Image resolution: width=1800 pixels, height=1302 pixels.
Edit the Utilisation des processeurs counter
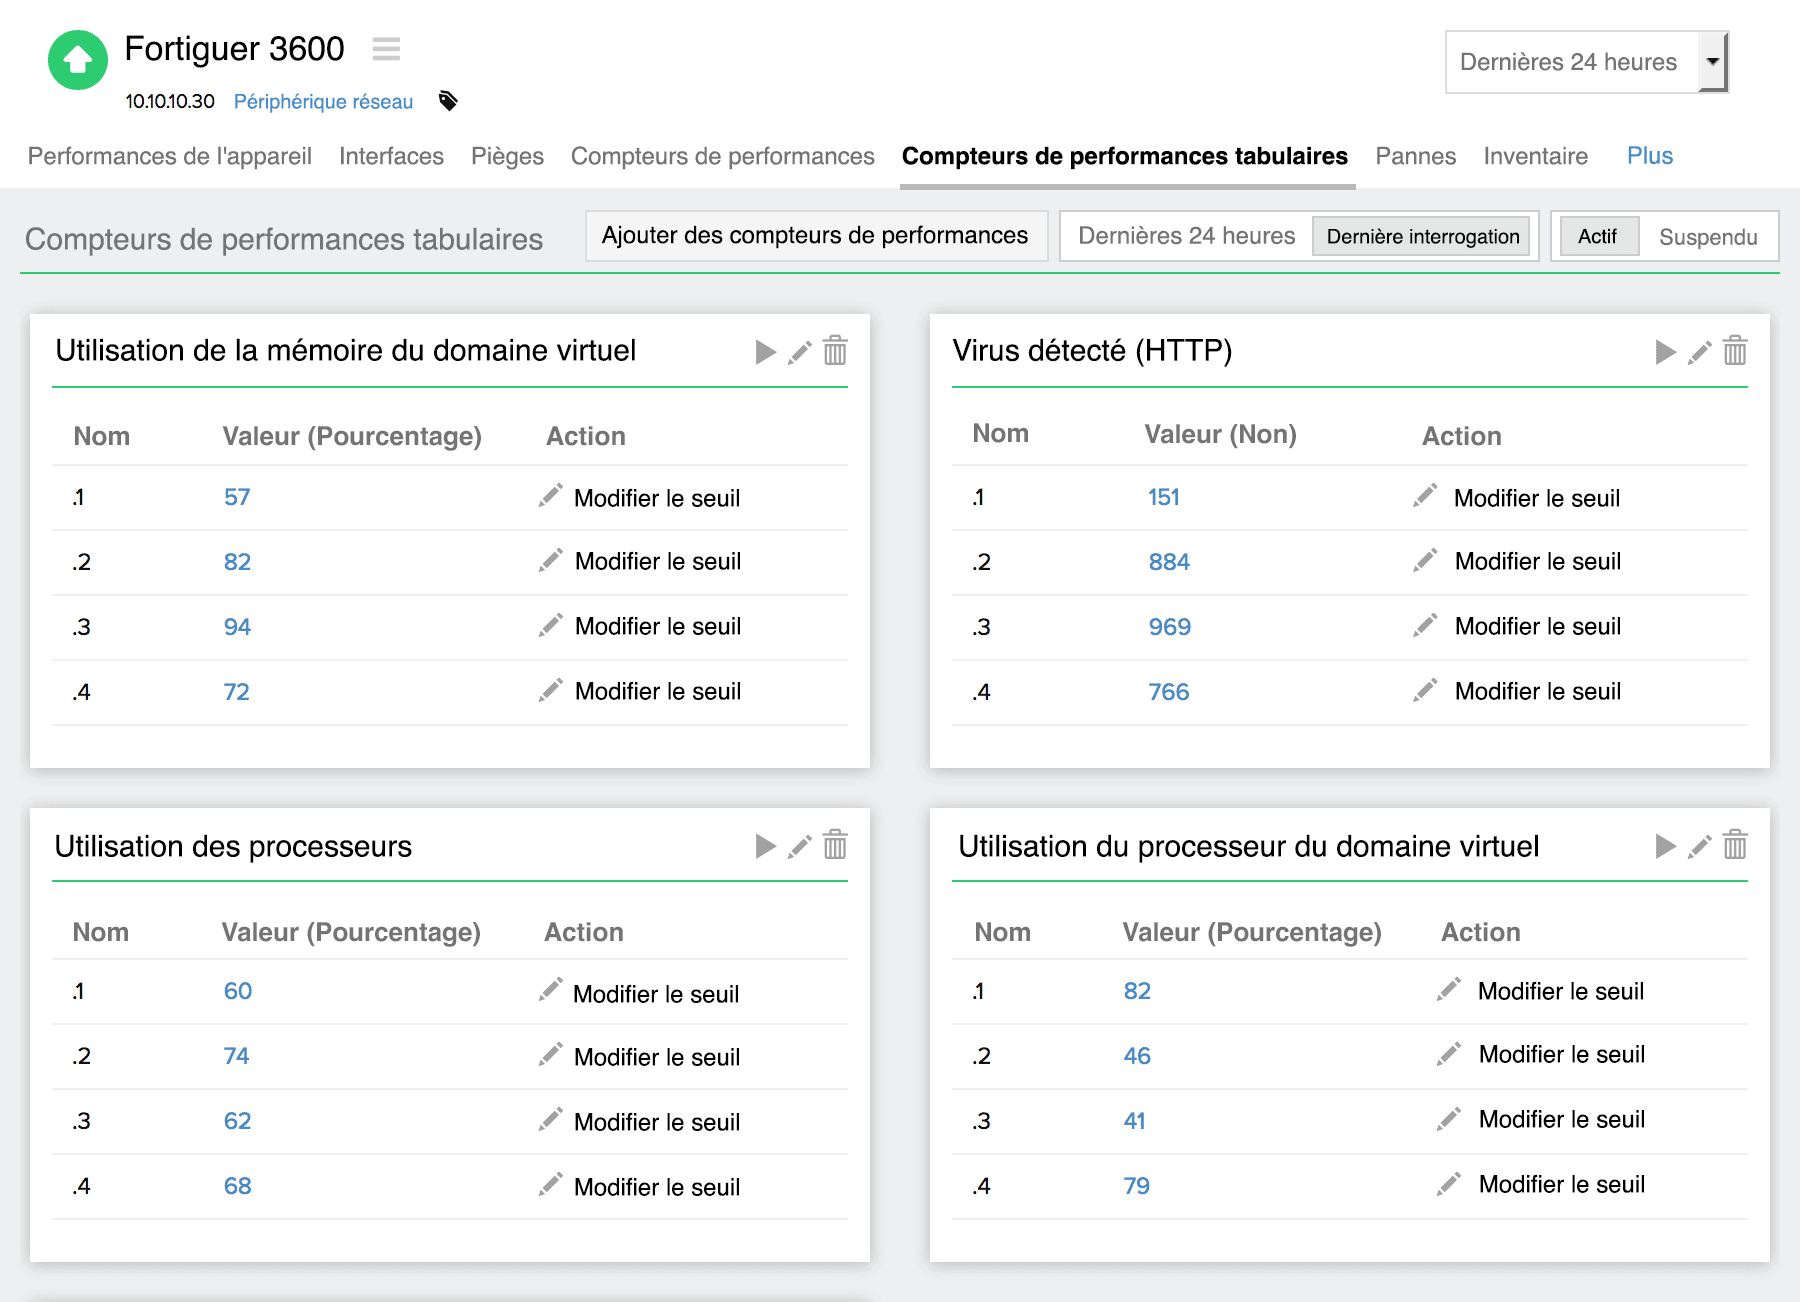click(x=799, y=846)
